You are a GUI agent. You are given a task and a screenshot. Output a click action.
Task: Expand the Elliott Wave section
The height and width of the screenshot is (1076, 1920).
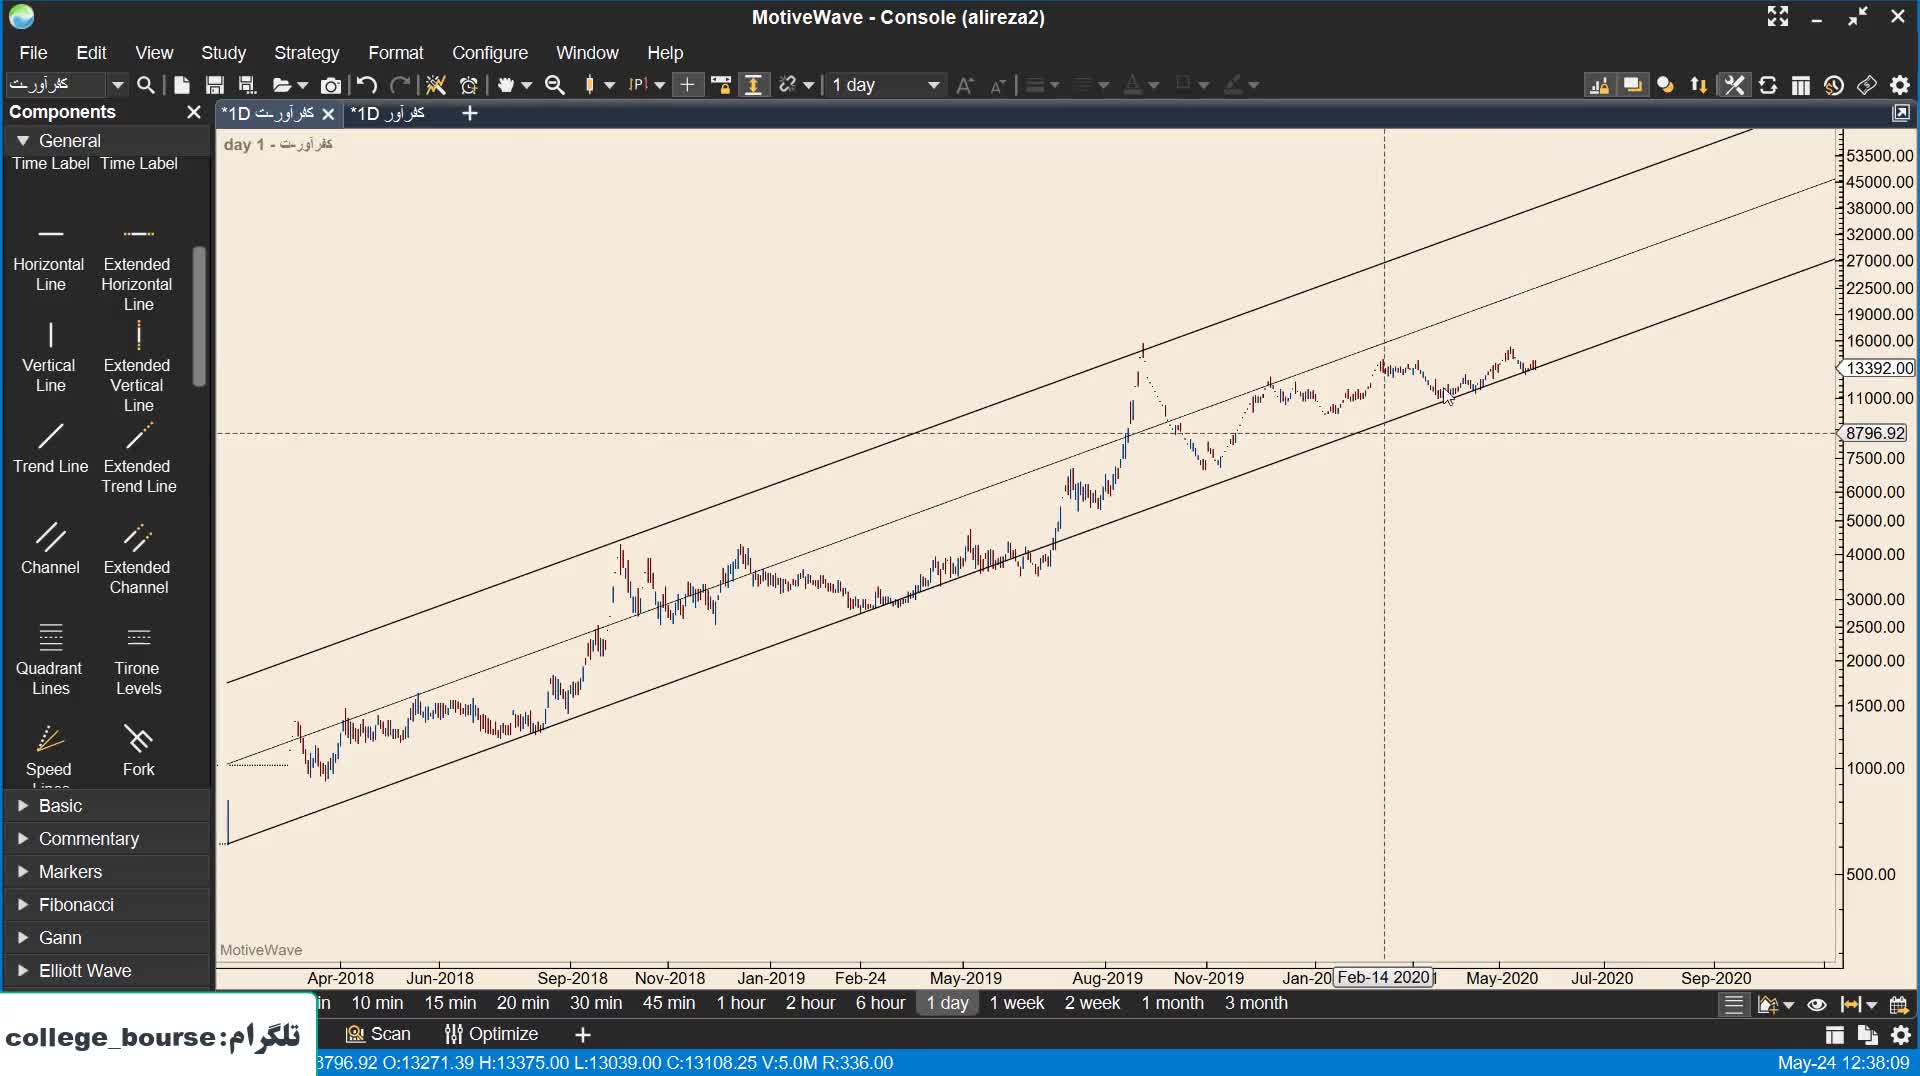[84, 971]
